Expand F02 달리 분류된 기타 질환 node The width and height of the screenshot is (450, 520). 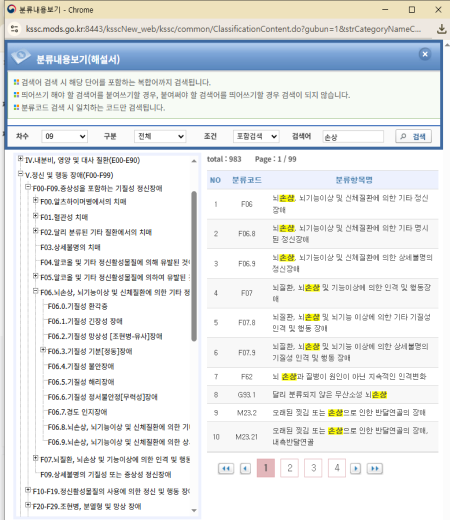pyautogui.click(x=35, y=231)
